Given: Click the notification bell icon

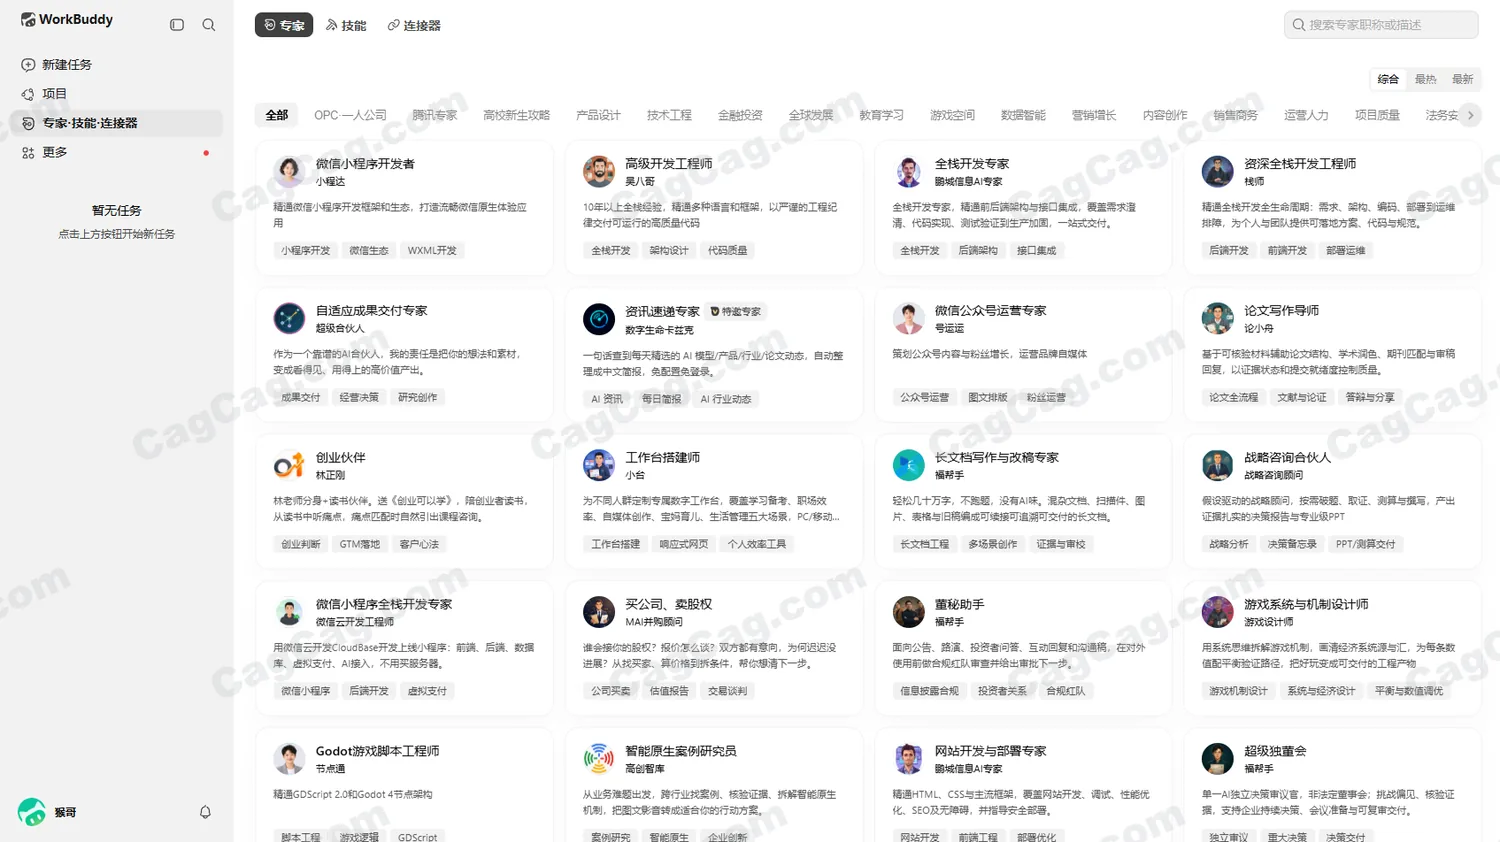Looking at the screenshot, I should coord(205,812).
